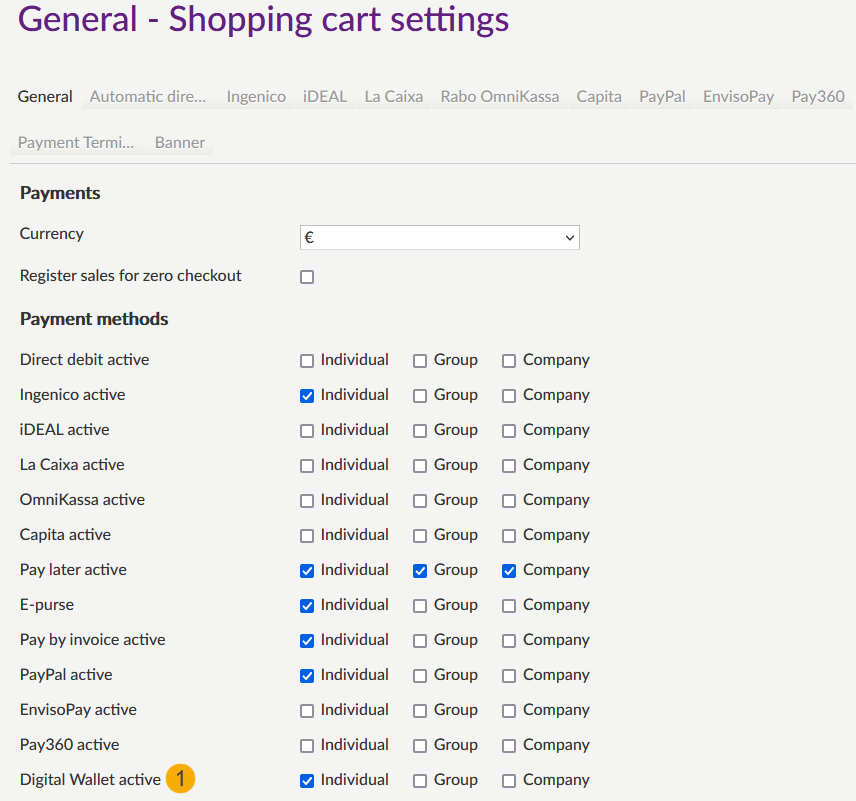Switch to the Ingenico tab

[x=256, y=97]
